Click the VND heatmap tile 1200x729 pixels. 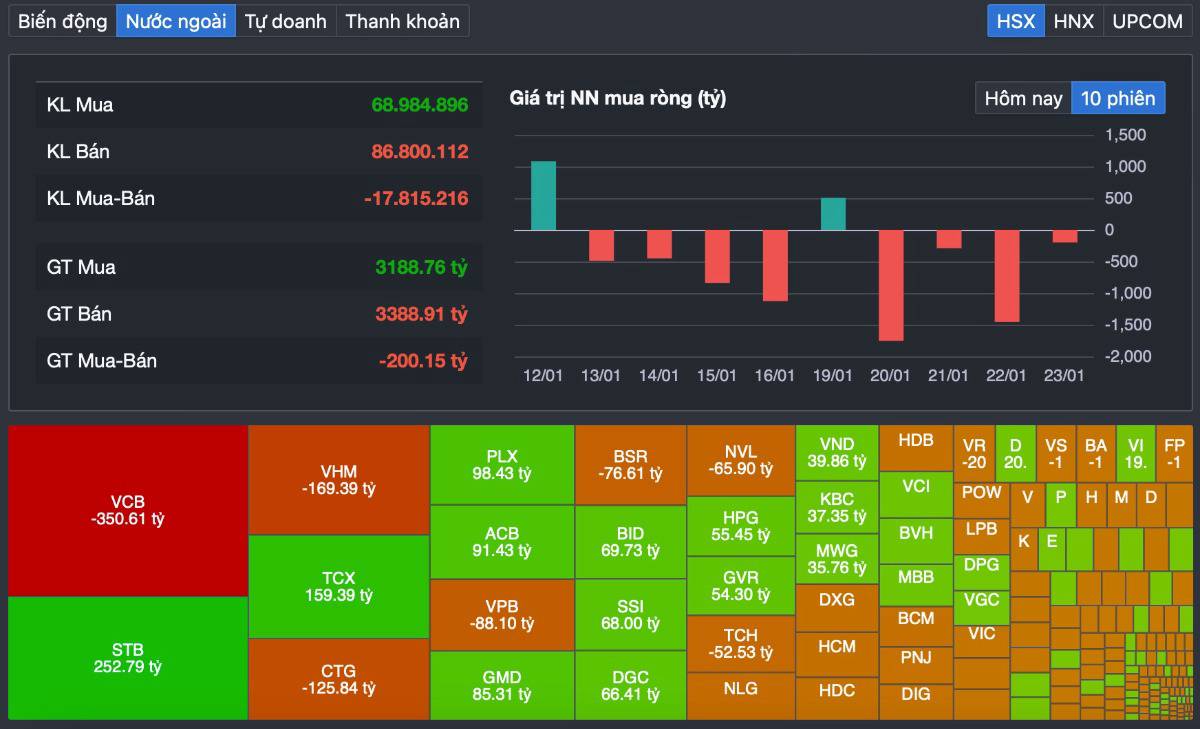point(837,453)
